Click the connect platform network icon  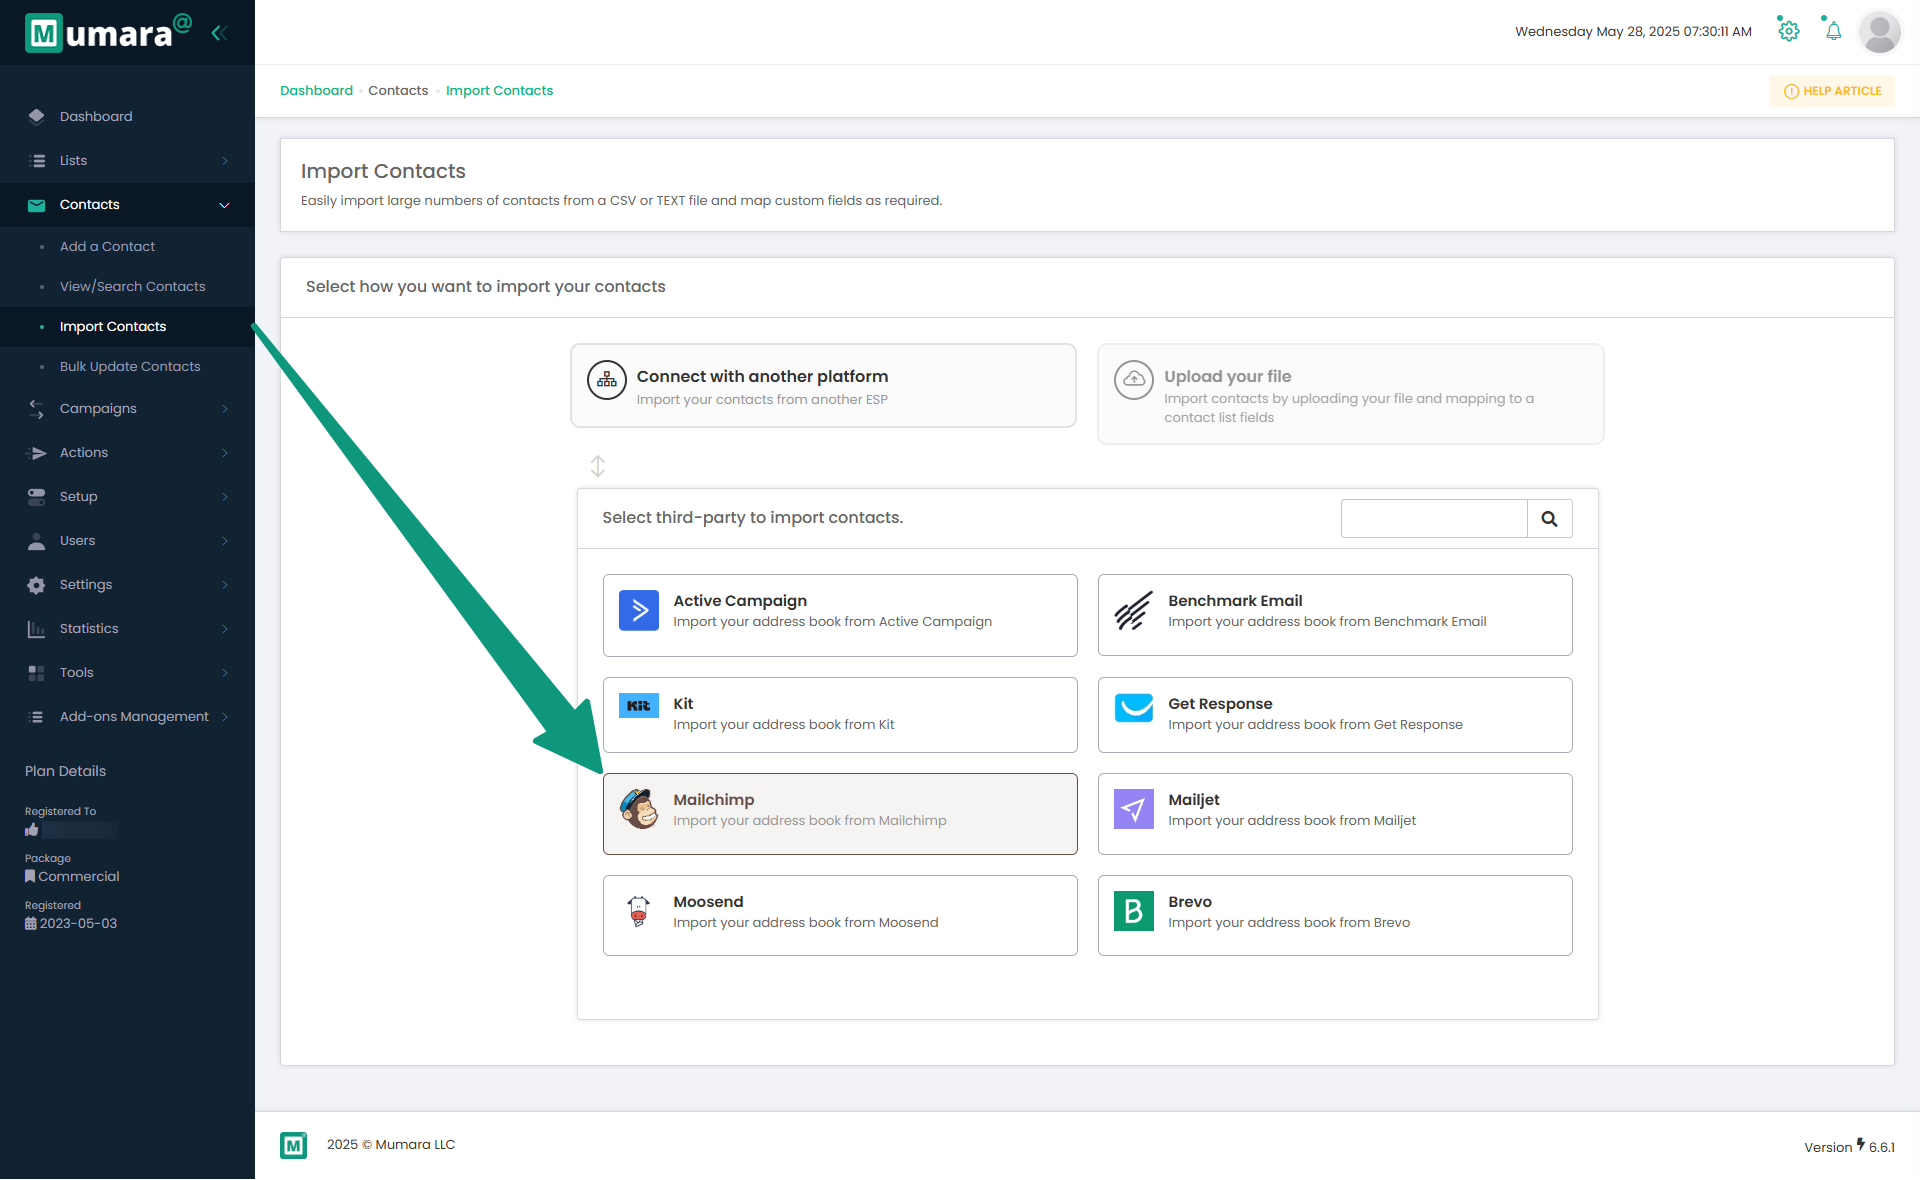click(607, 380)
